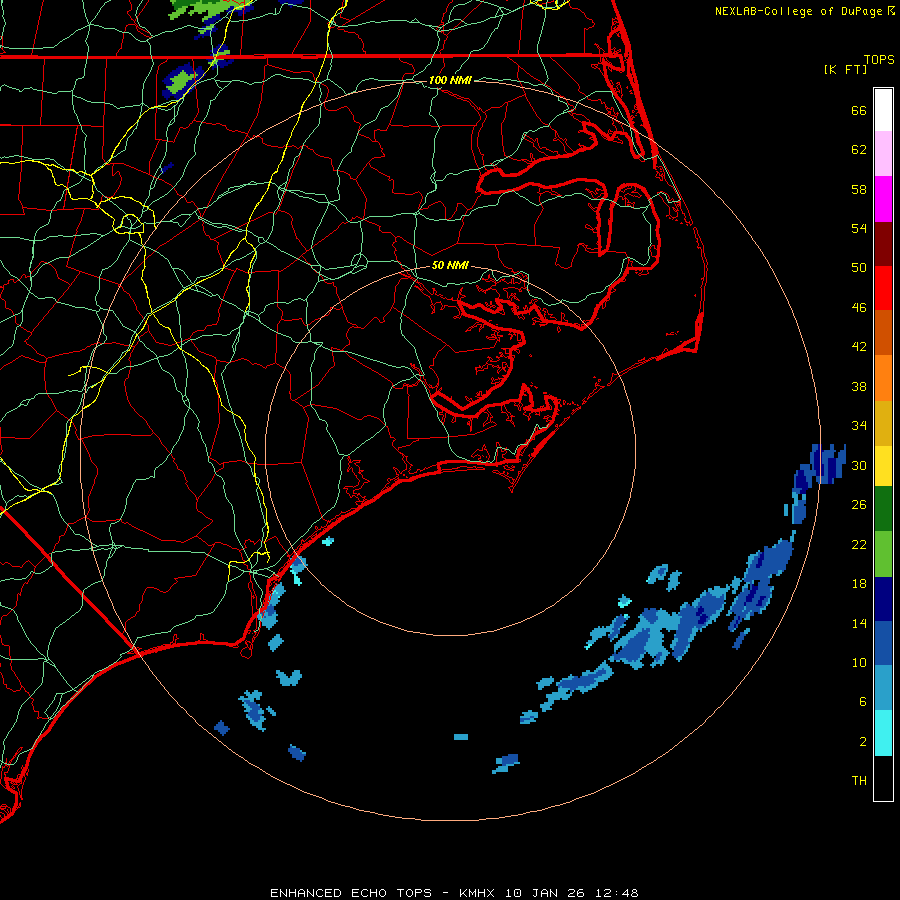This screenshot has width=900, height=900.
Task: Click the '22' legend value
Action: tap(859, 544)
